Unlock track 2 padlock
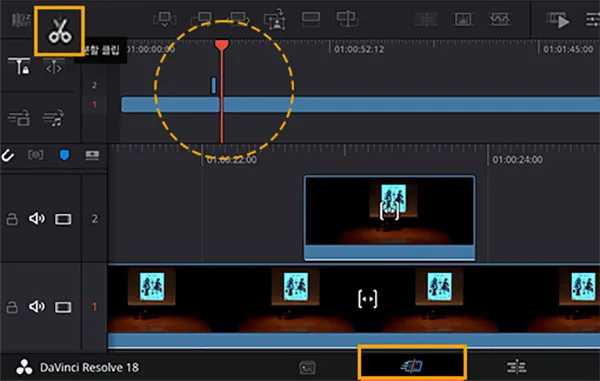Screen dimensions: 600x381 coord(12,219)
